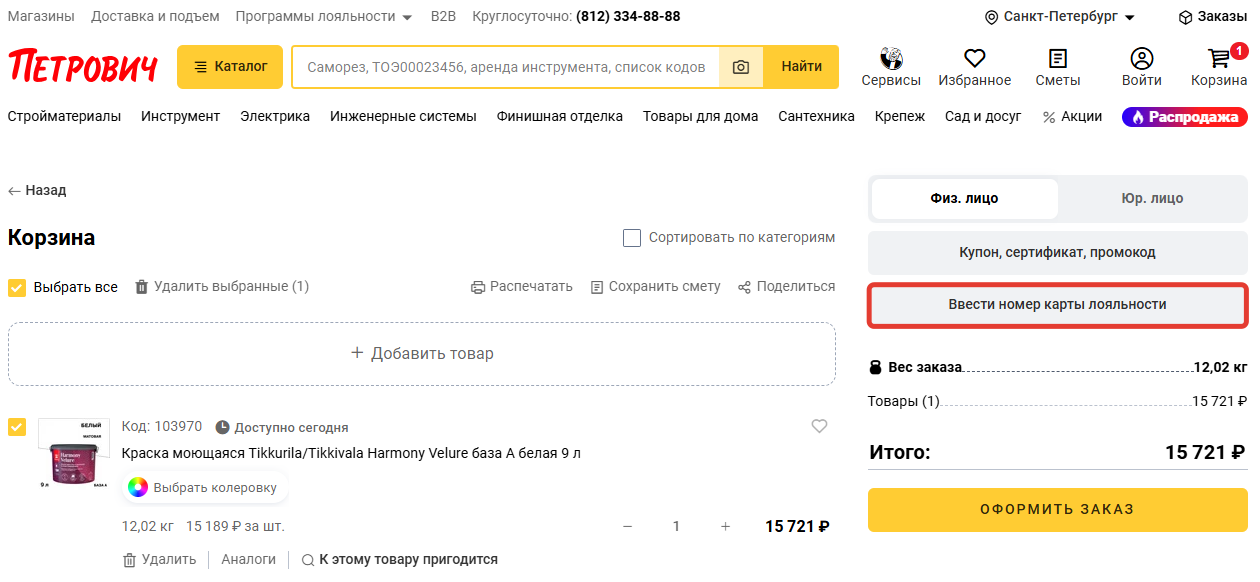Click the Заказы orders box icon

pyautogui.click(x=1185, y=17)
